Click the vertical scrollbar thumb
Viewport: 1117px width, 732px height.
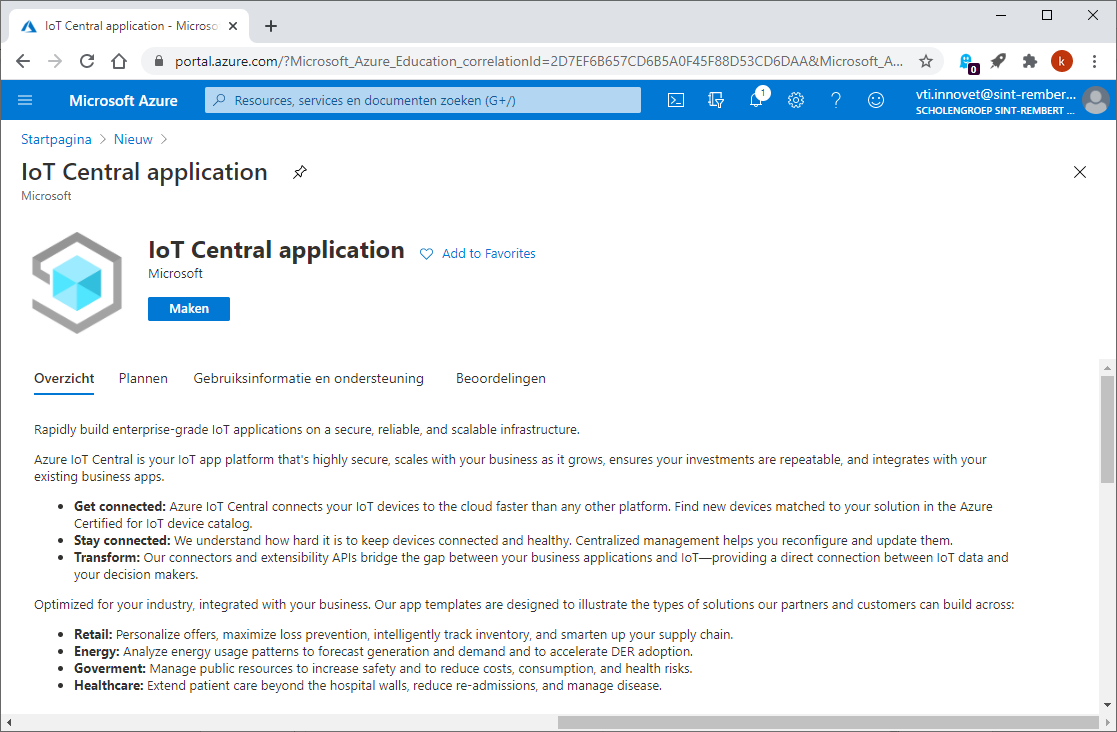1107,429
